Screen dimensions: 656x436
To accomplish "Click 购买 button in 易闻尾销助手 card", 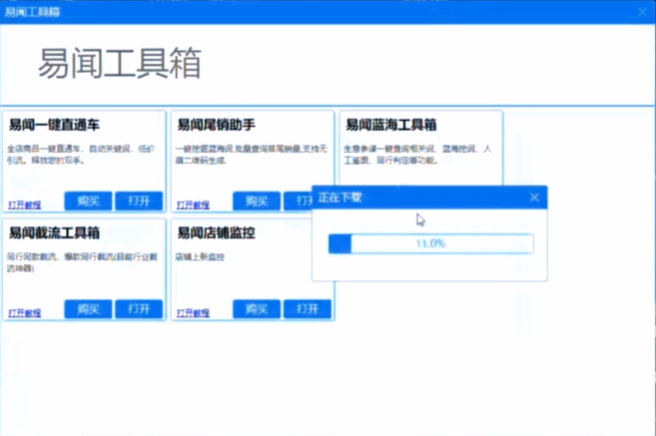I will tap(256, 201).
